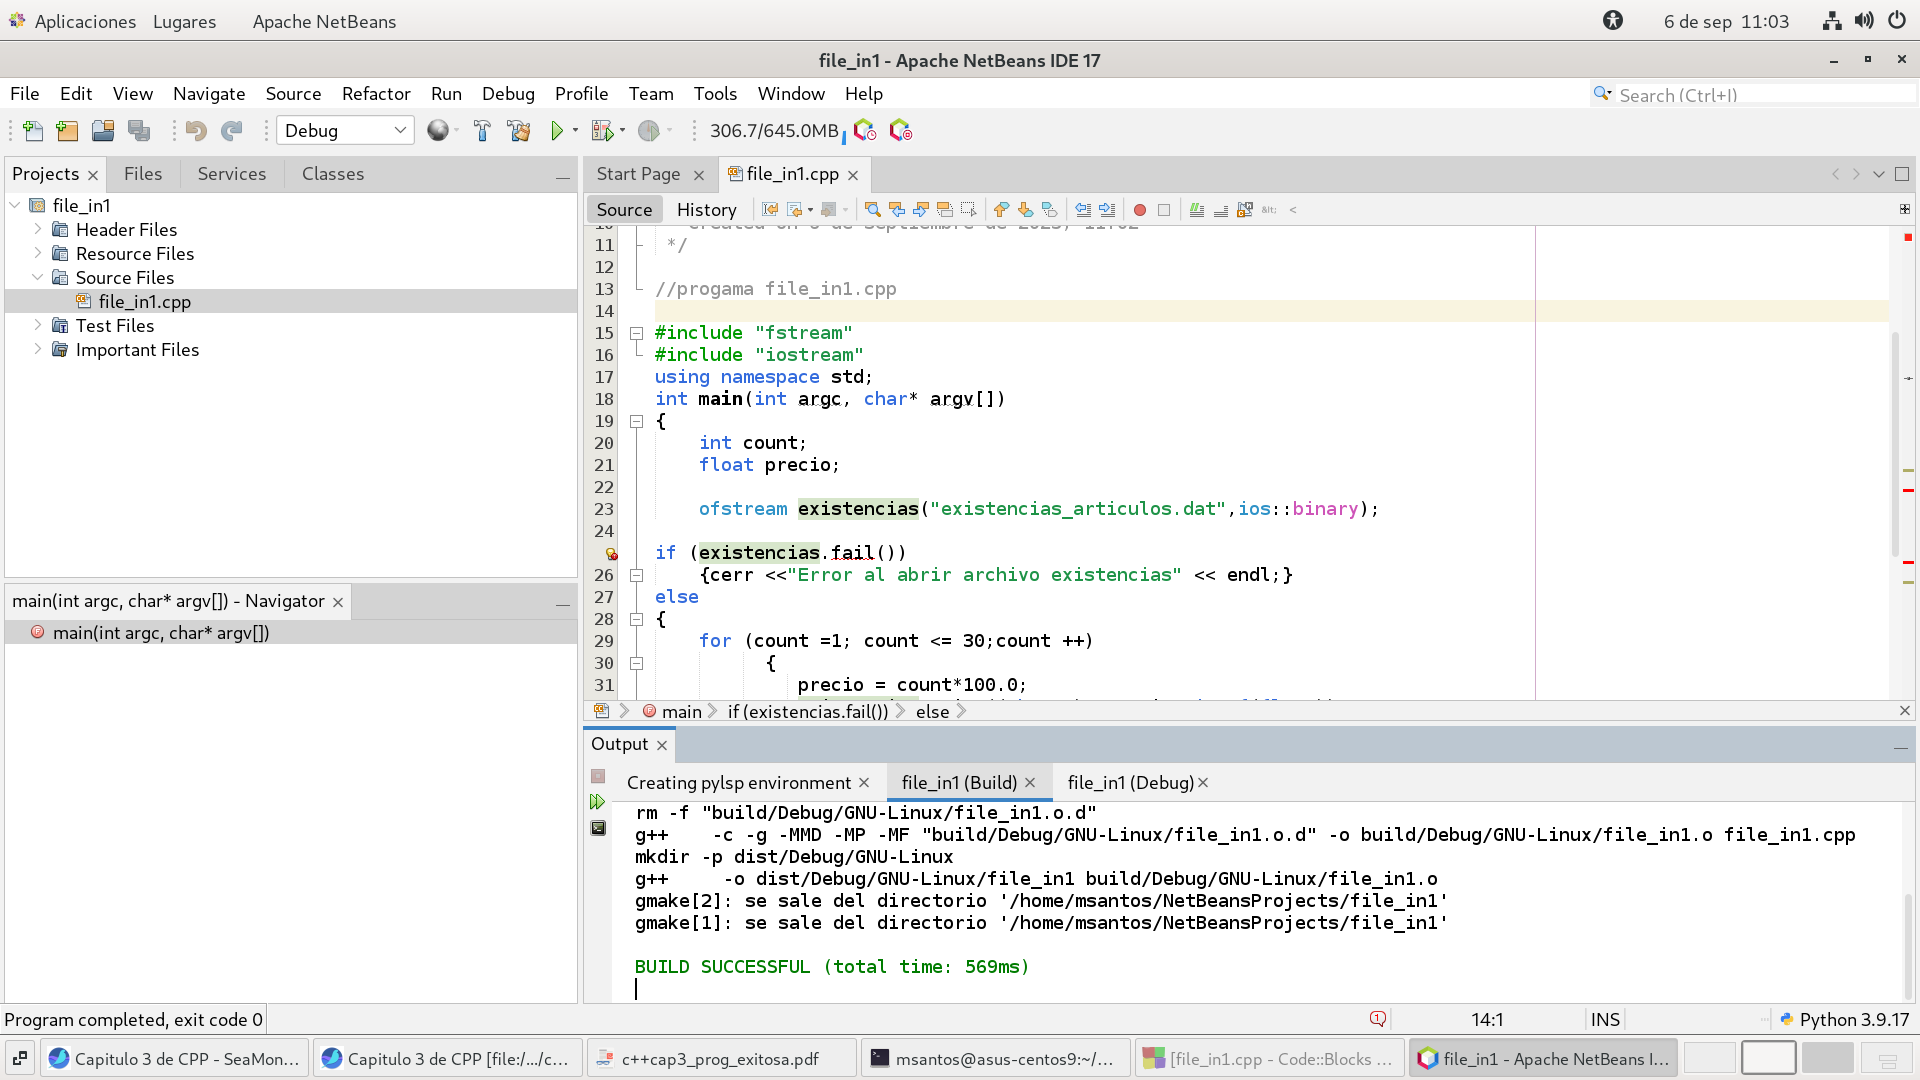Collapse the file_in1 project node
1920x1080 pixels.
point(15,205)
